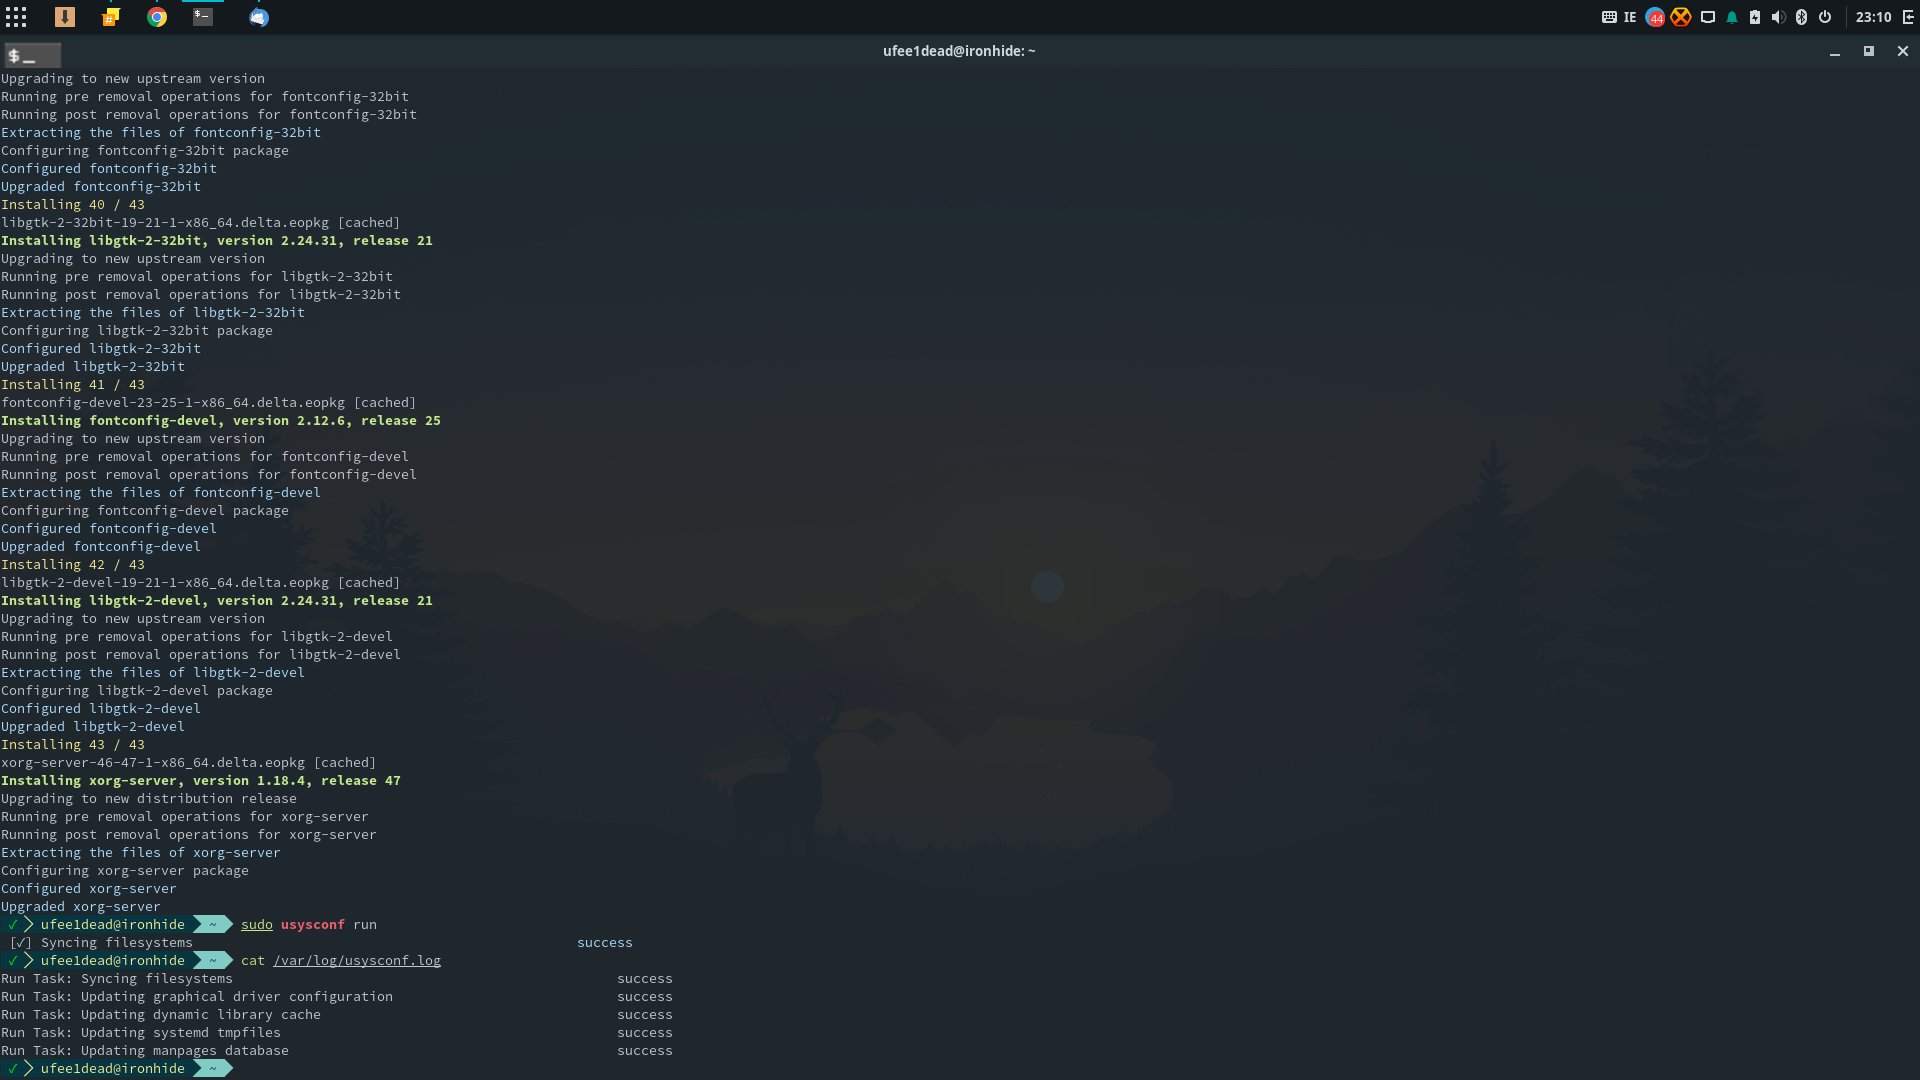Open the HexChat IRC launcher icon
The height and width of the screenshot is (1080, 1920).
pyautogui.click(x=111, y=17)
